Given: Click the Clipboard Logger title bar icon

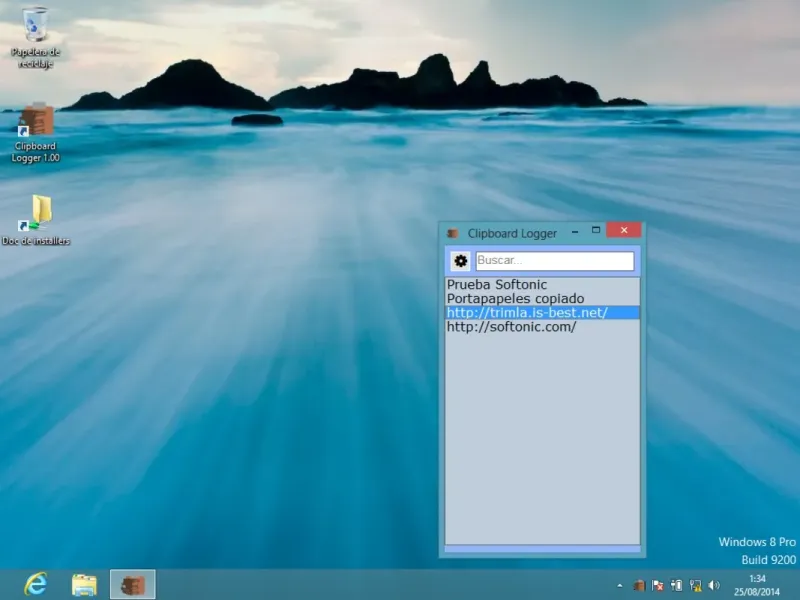Looking at the screenshot, I should click(x=453, y=233).
